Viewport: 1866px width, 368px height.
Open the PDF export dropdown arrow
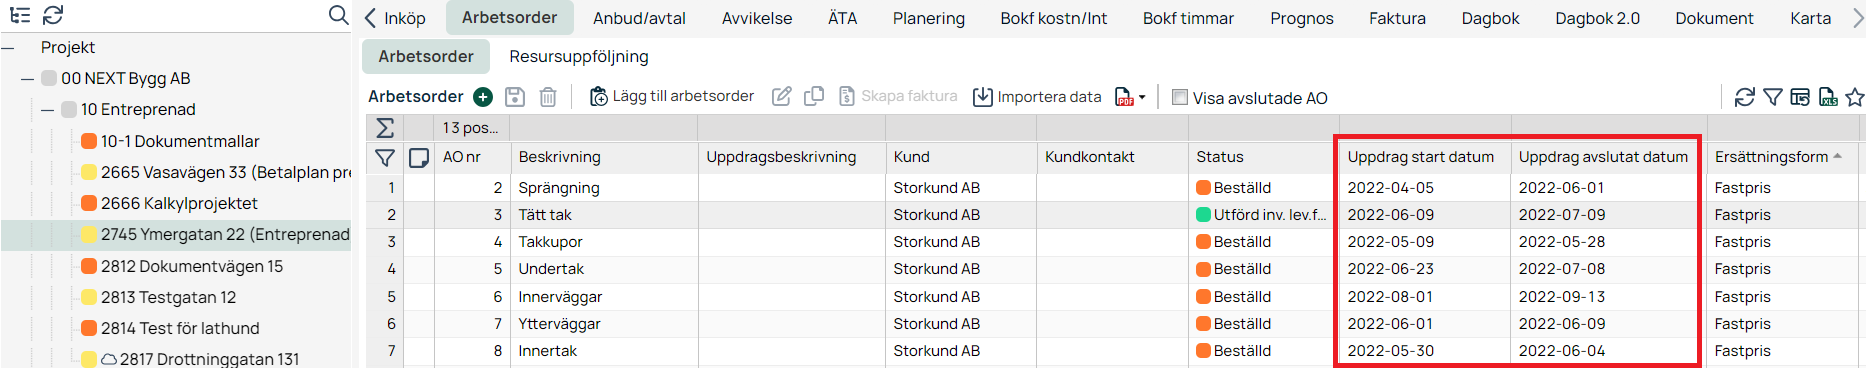(1142, 97)
